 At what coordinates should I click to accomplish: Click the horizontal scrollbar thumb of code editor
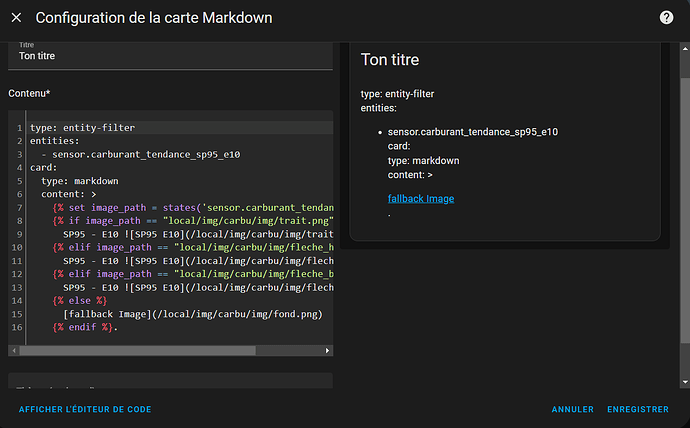click(137, 351)
